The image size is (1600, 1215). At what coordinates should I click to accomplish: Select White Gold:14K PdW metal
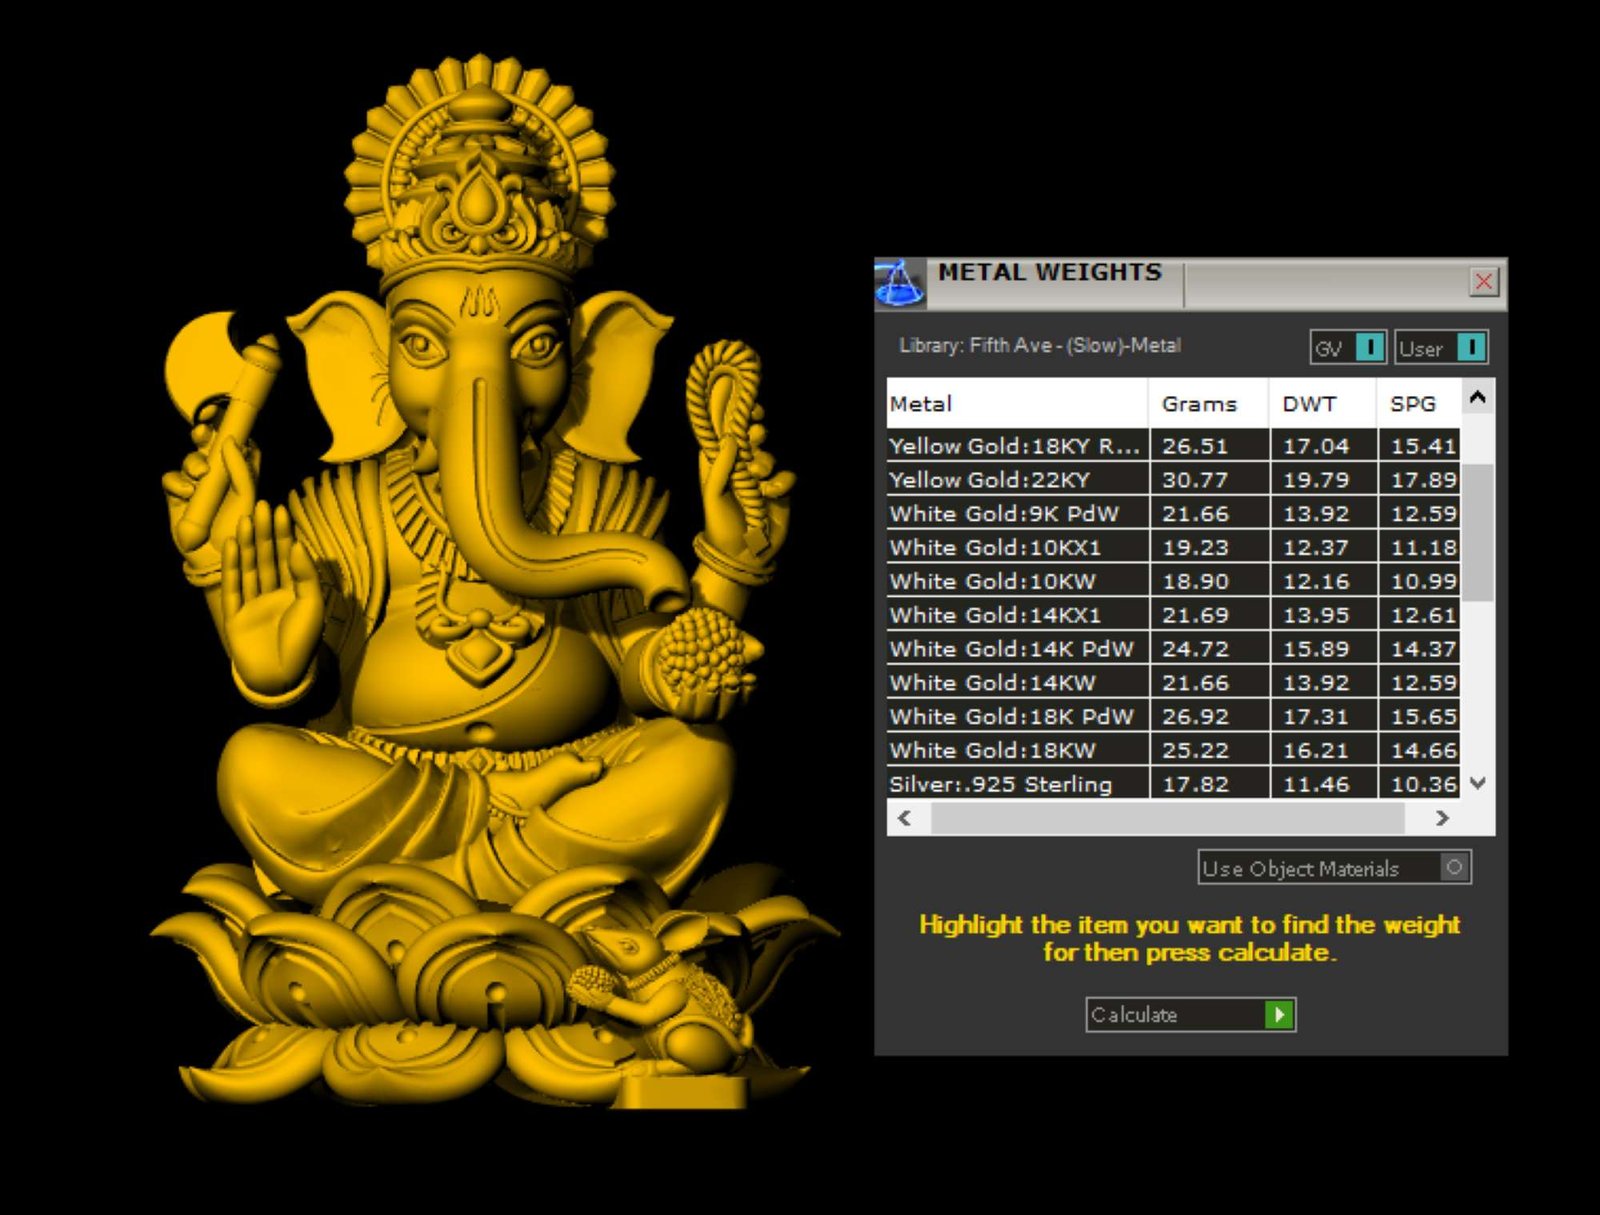1015,649
